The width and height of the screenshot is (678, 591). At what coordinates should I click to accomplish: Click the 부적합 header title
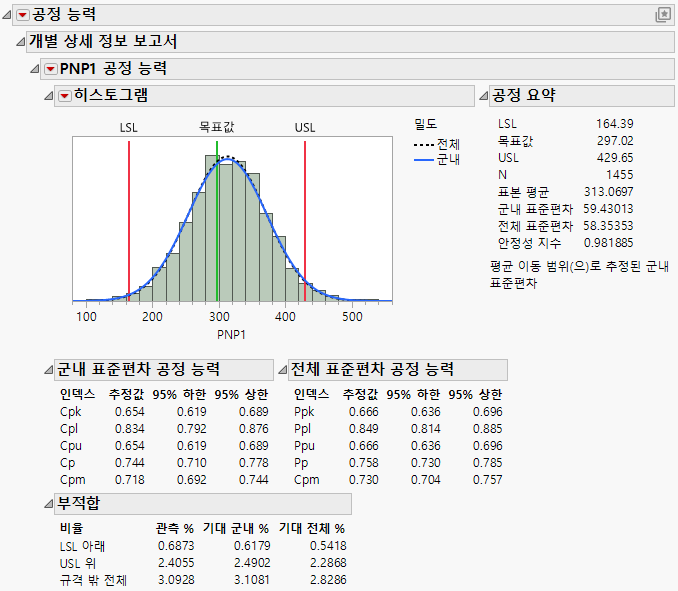(79, 503)
